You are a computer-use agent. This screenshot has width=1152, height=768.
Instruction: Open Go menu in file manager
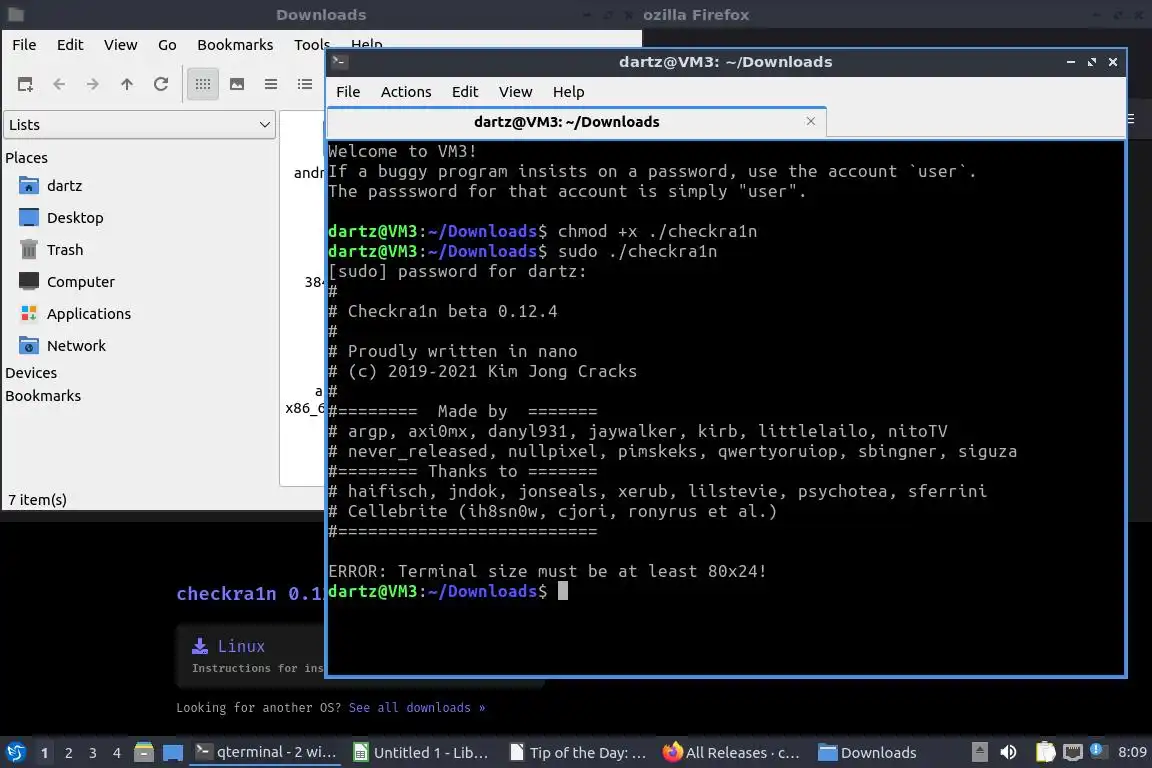(167, 45)
